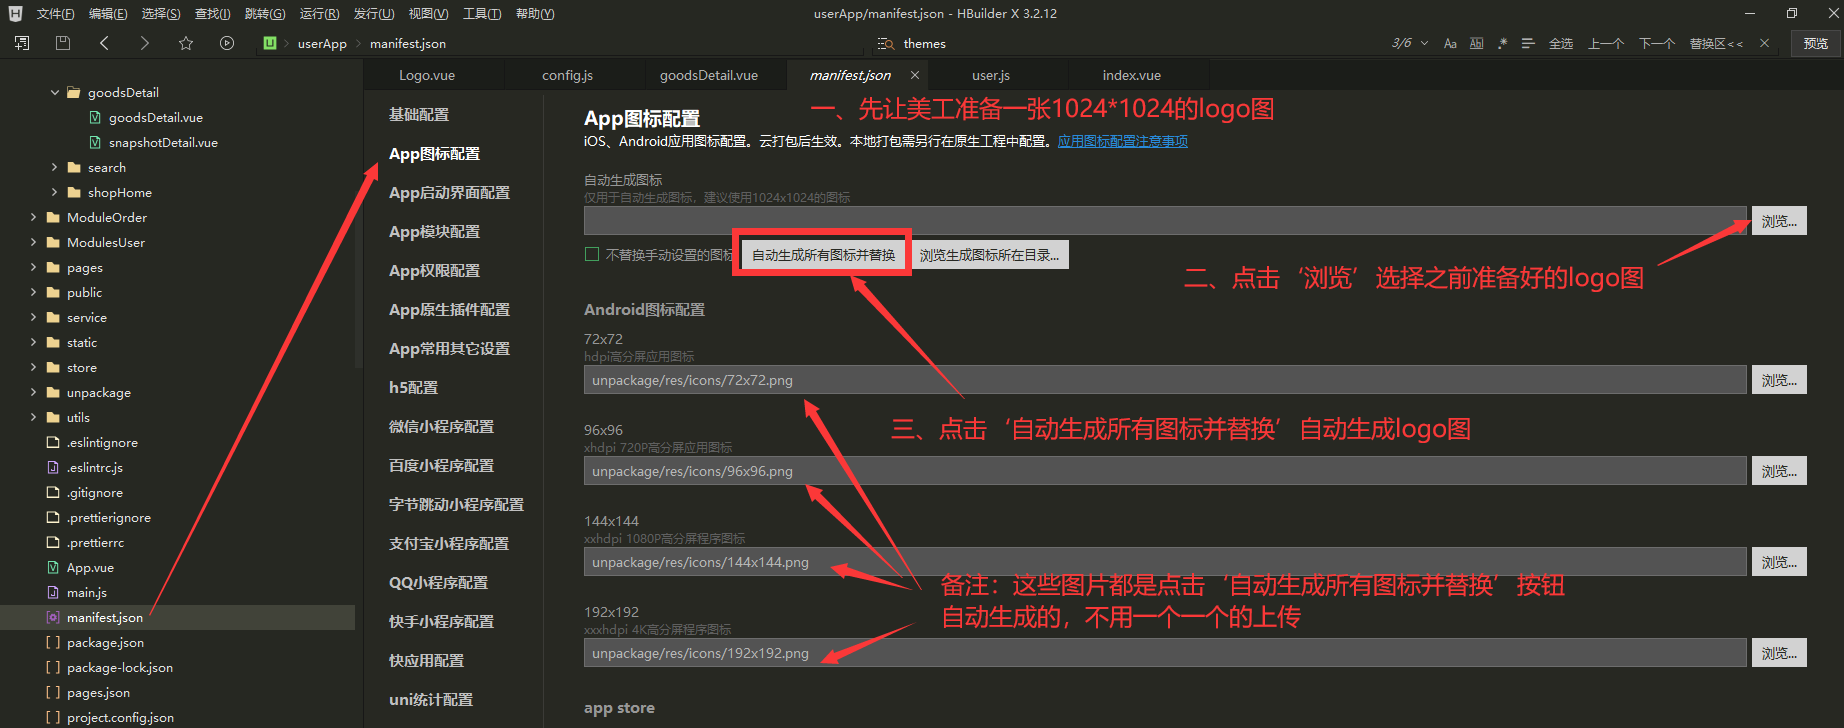This screenshot has height=728, width=1844.
Task: Click the new file icon in toolbar
Action: (22, 43)
